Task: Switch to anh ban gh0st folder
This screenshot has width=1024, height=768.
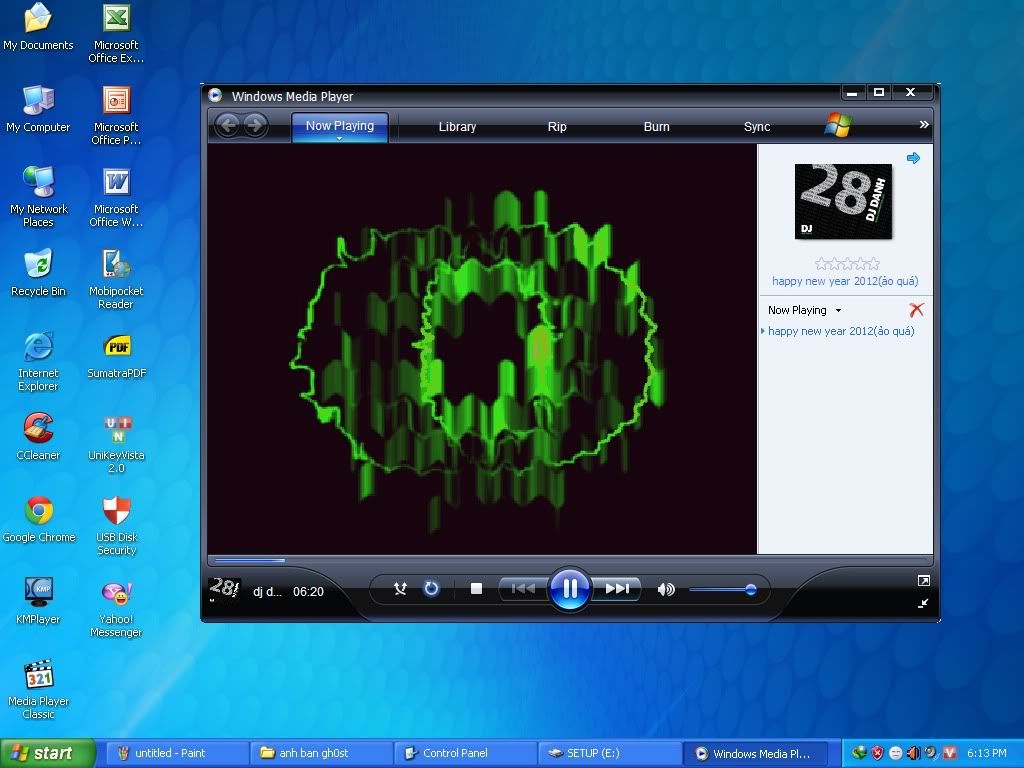Action: 321,753
